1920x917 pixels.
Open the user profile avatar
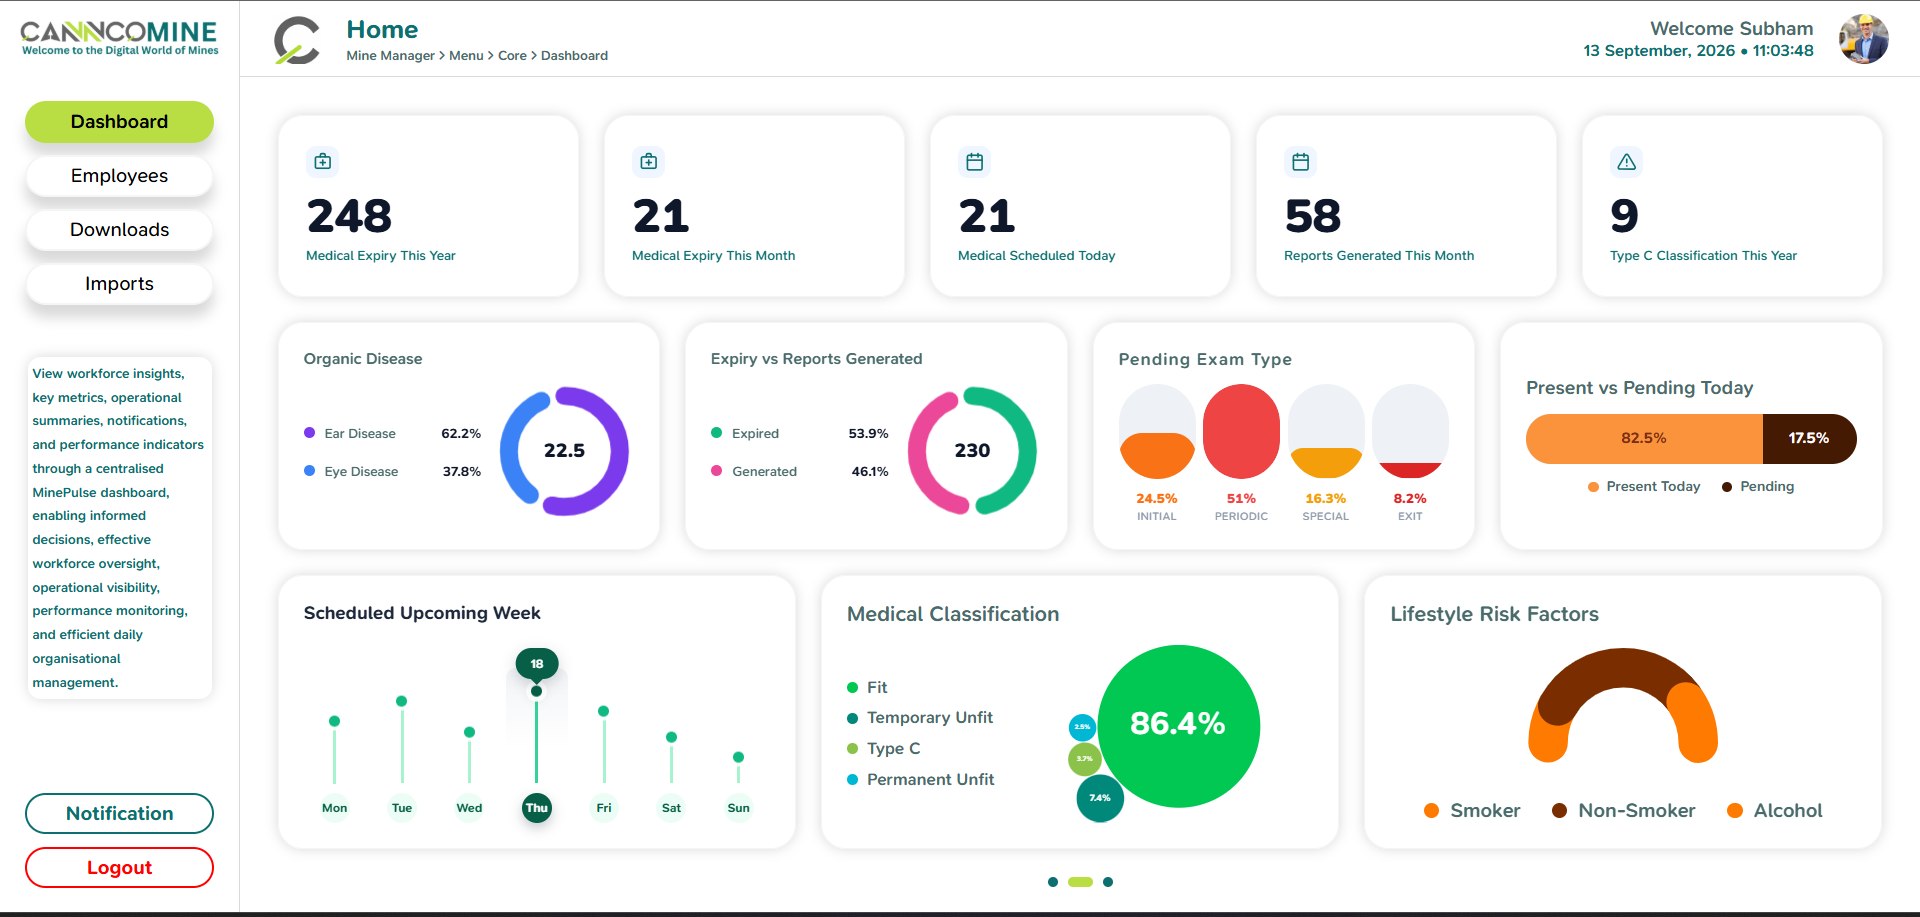[x=1864, y=39]
